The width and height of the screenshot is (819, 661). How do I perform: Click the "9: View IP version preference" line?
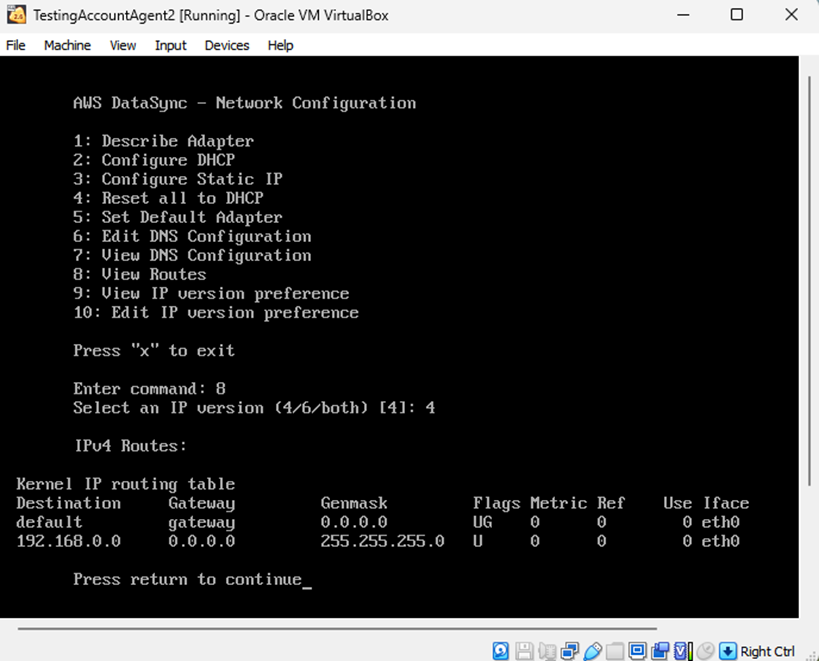coord(211,293)
